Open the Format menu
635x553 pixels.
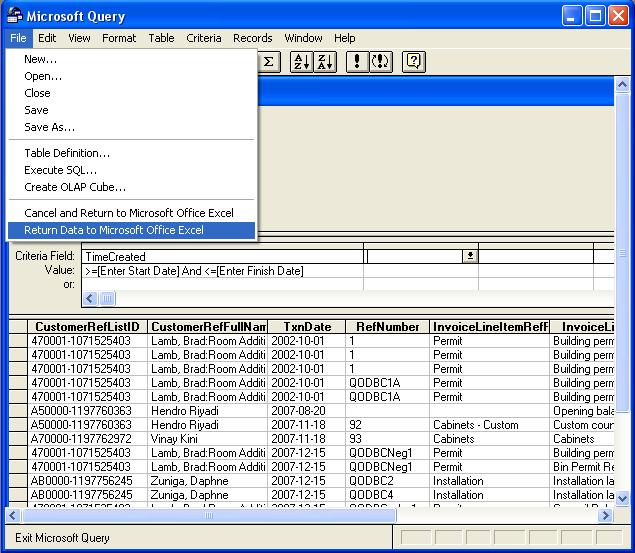pos(119,38)
